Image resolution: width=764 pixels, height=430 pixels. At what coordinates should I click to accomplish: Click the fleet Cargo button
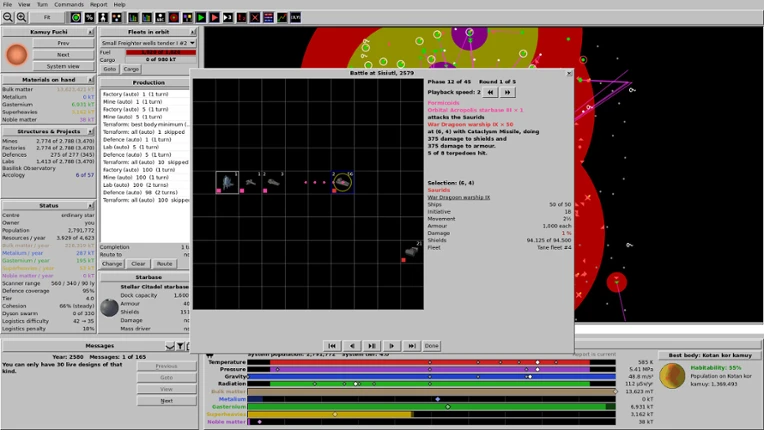point(131,69)
